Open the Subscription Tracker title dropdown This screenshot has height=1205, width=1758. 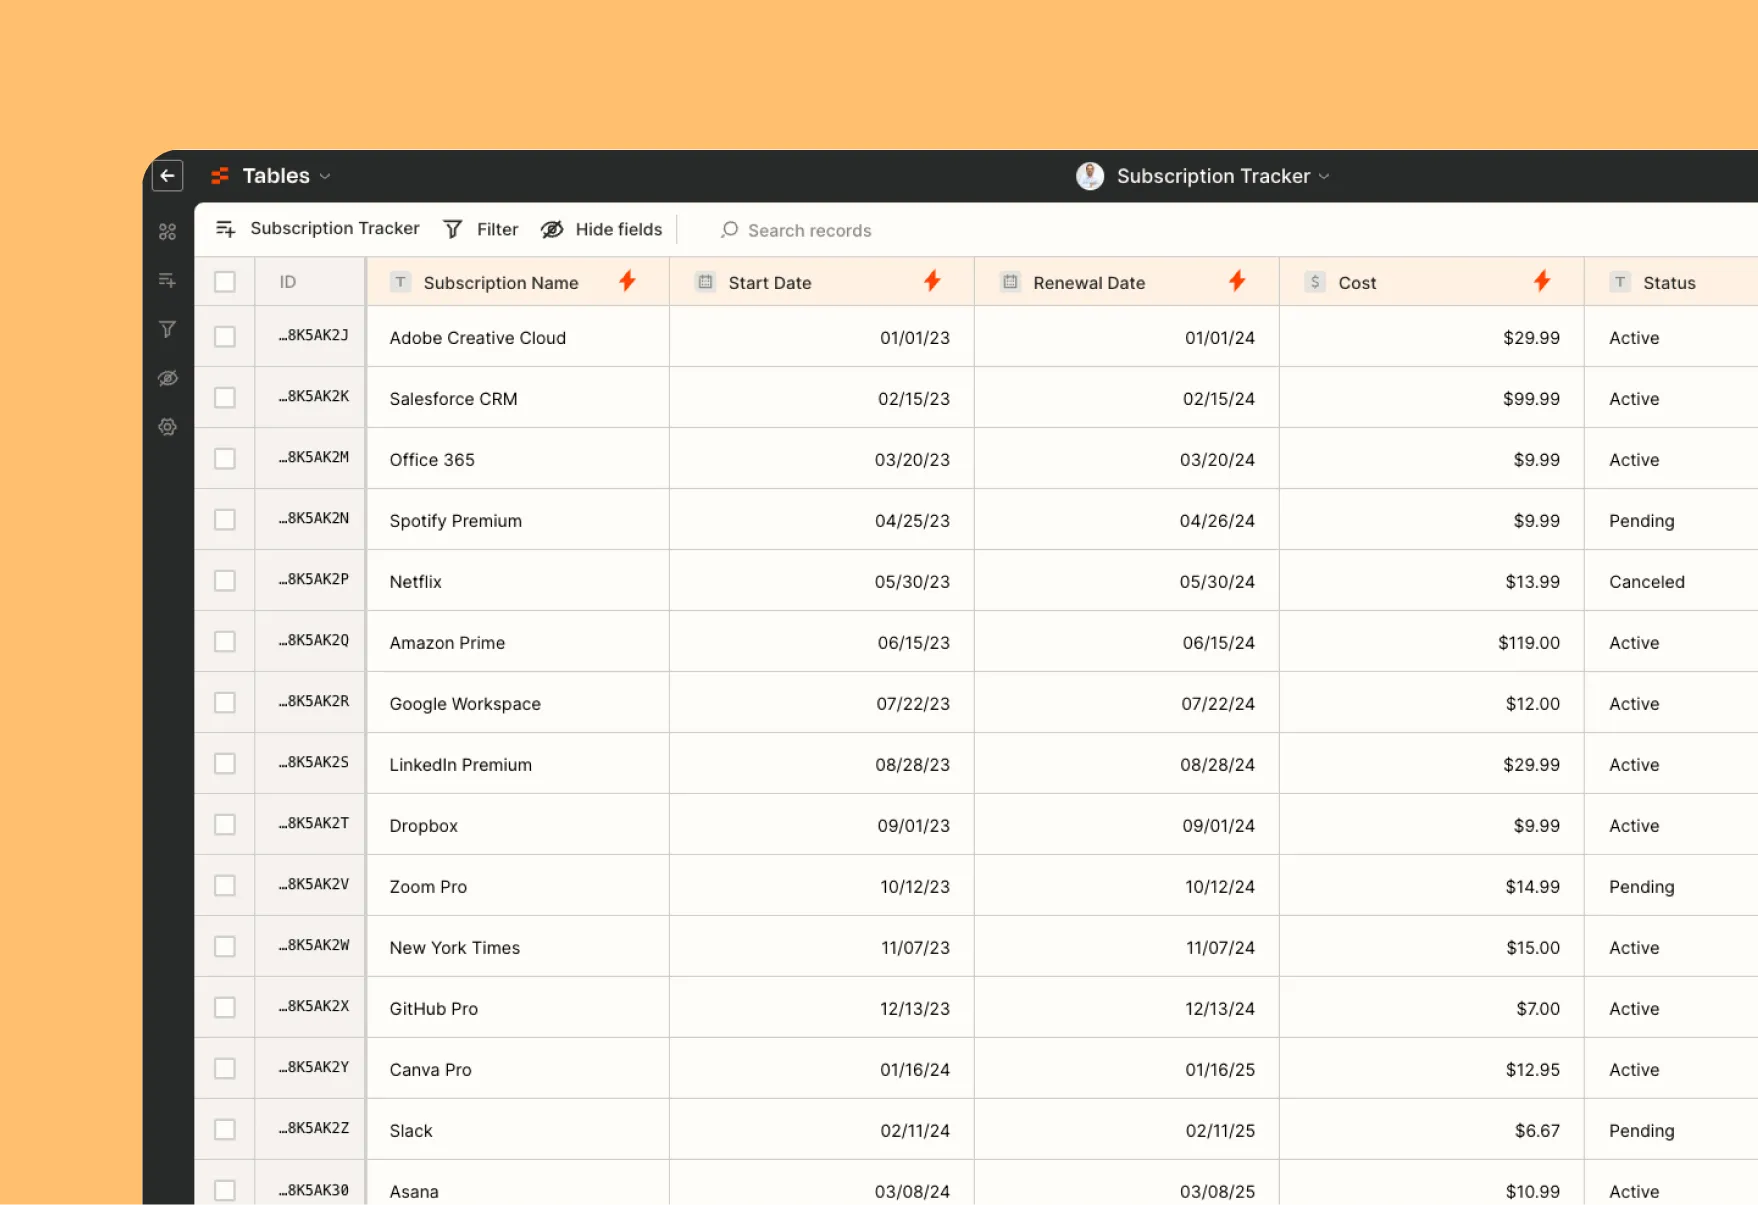1325,176
